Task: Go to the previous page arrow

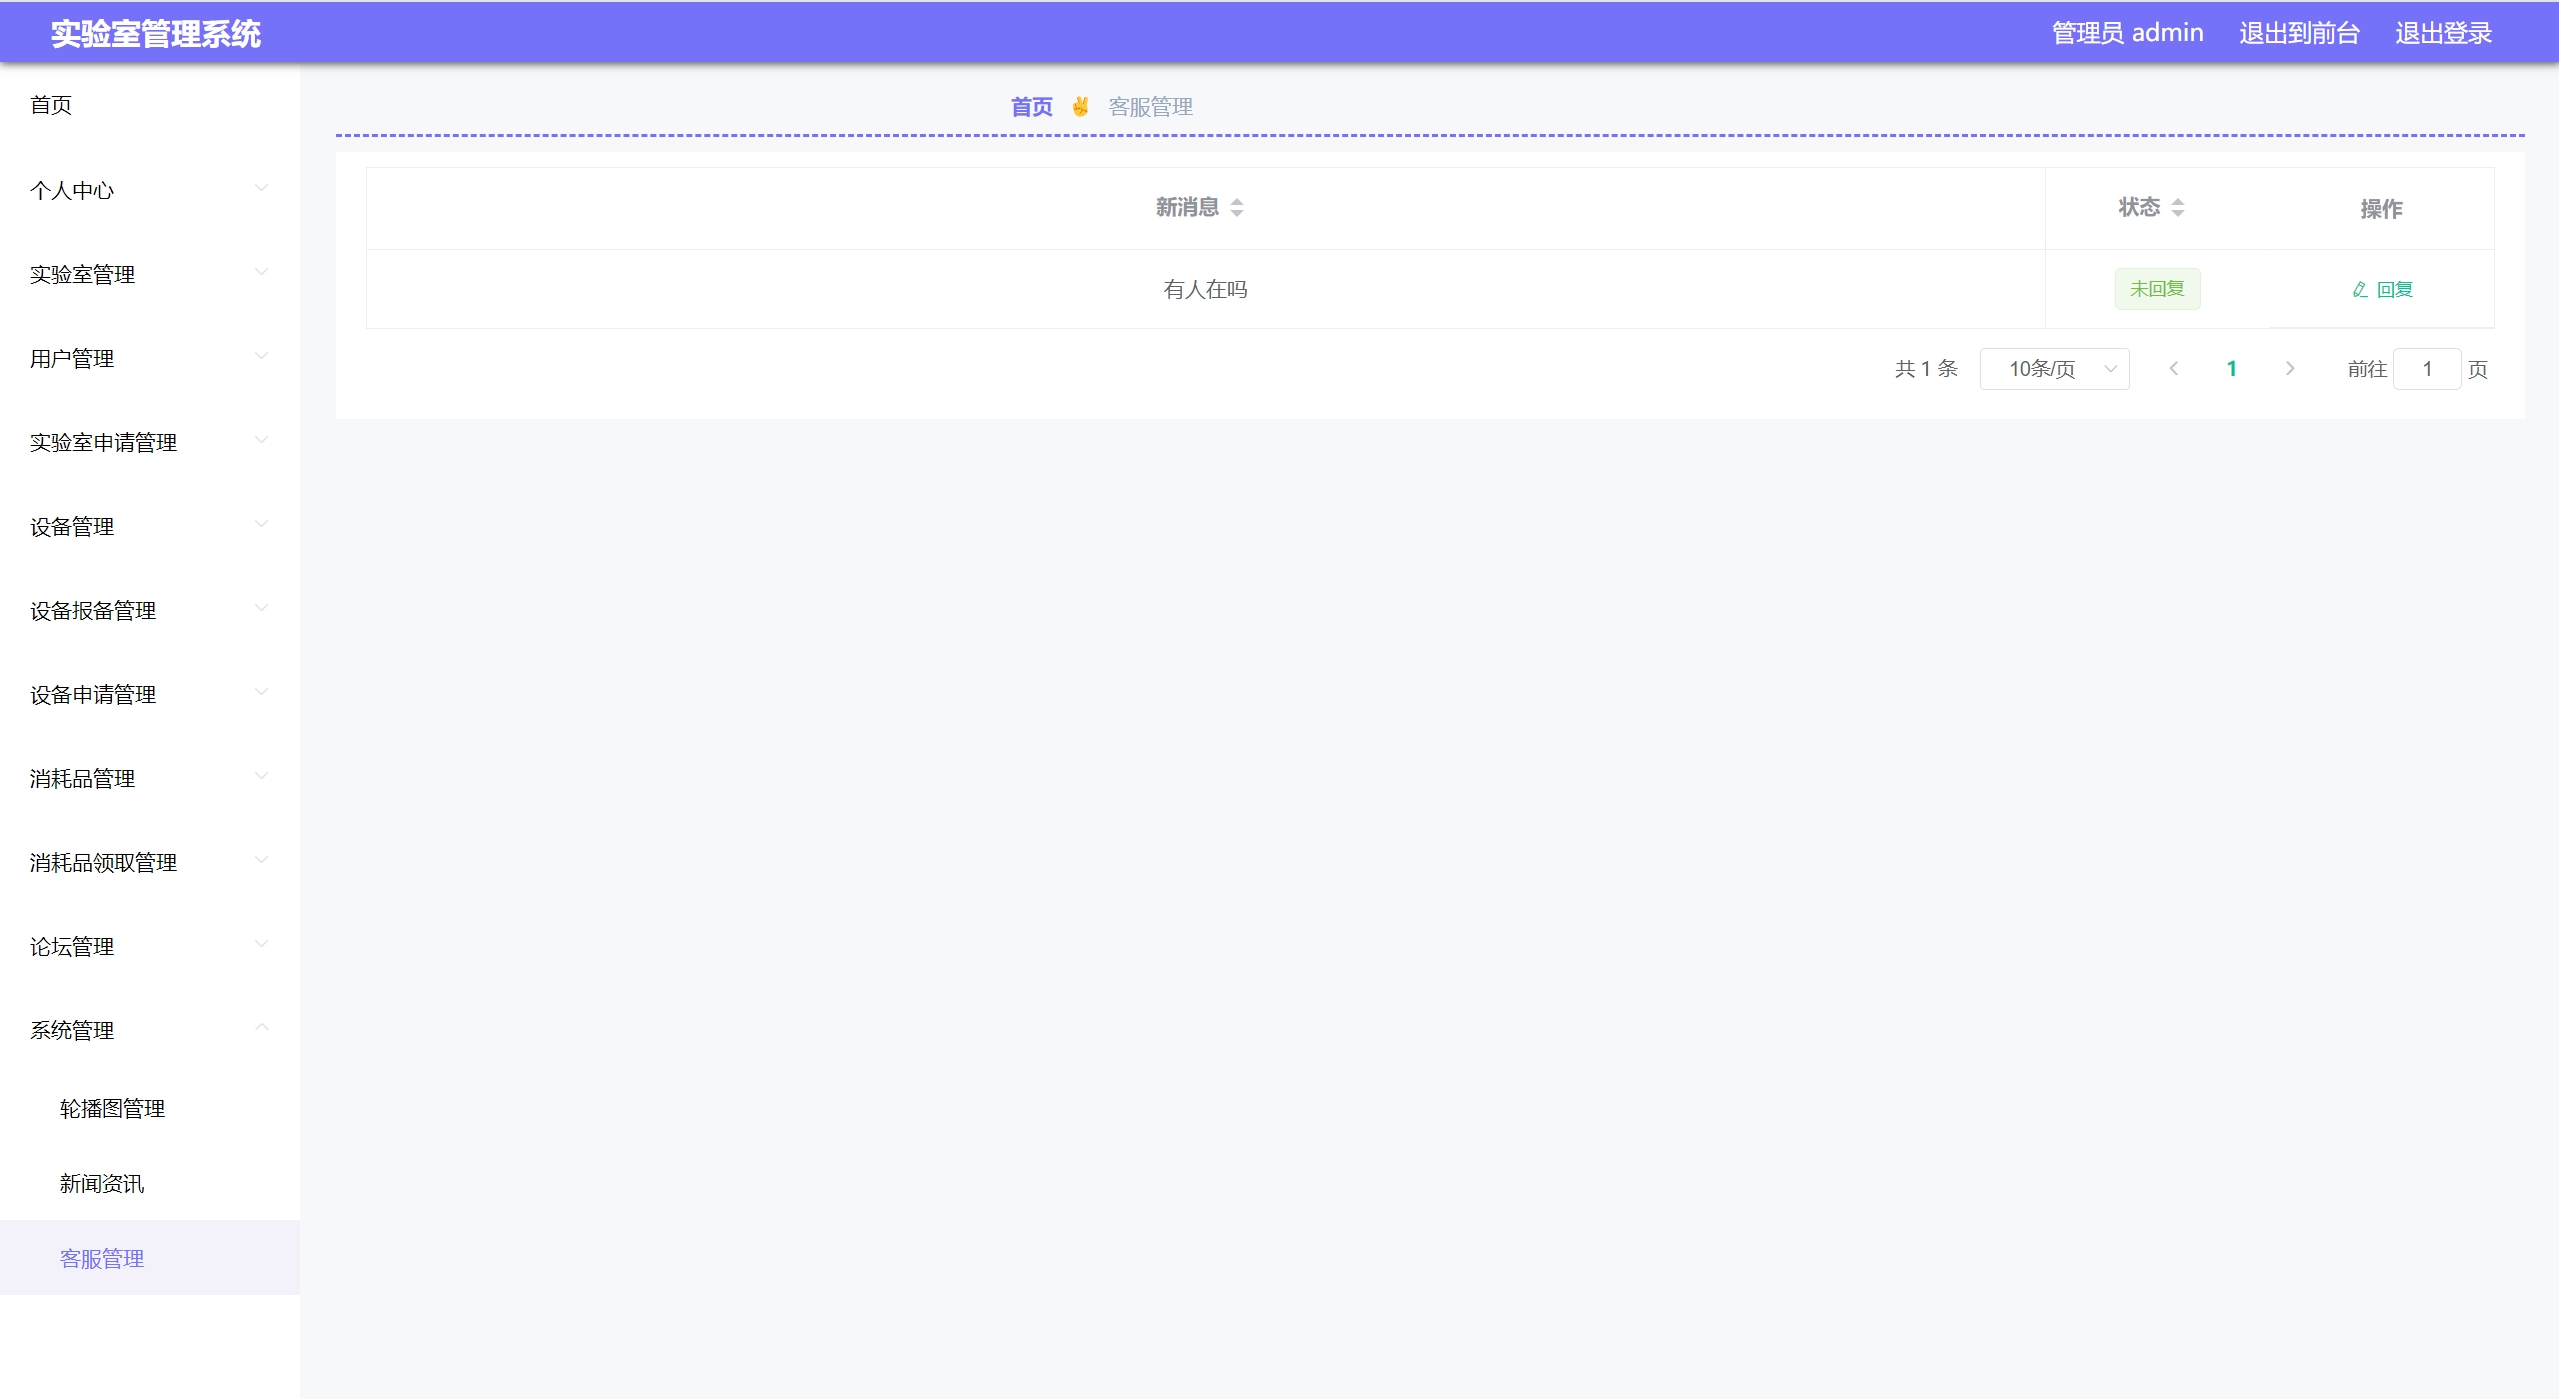Action: 2173,369
